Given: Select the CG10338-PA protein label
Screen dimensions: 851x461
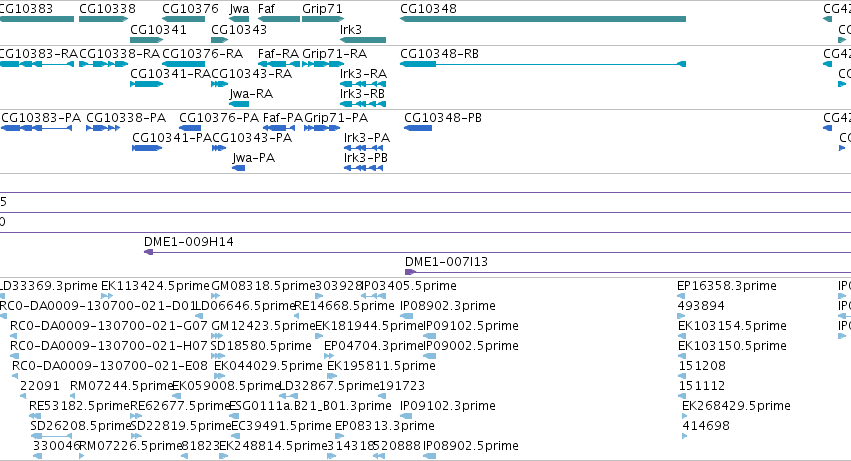Looking at the screenshot, I should point(126,118).
